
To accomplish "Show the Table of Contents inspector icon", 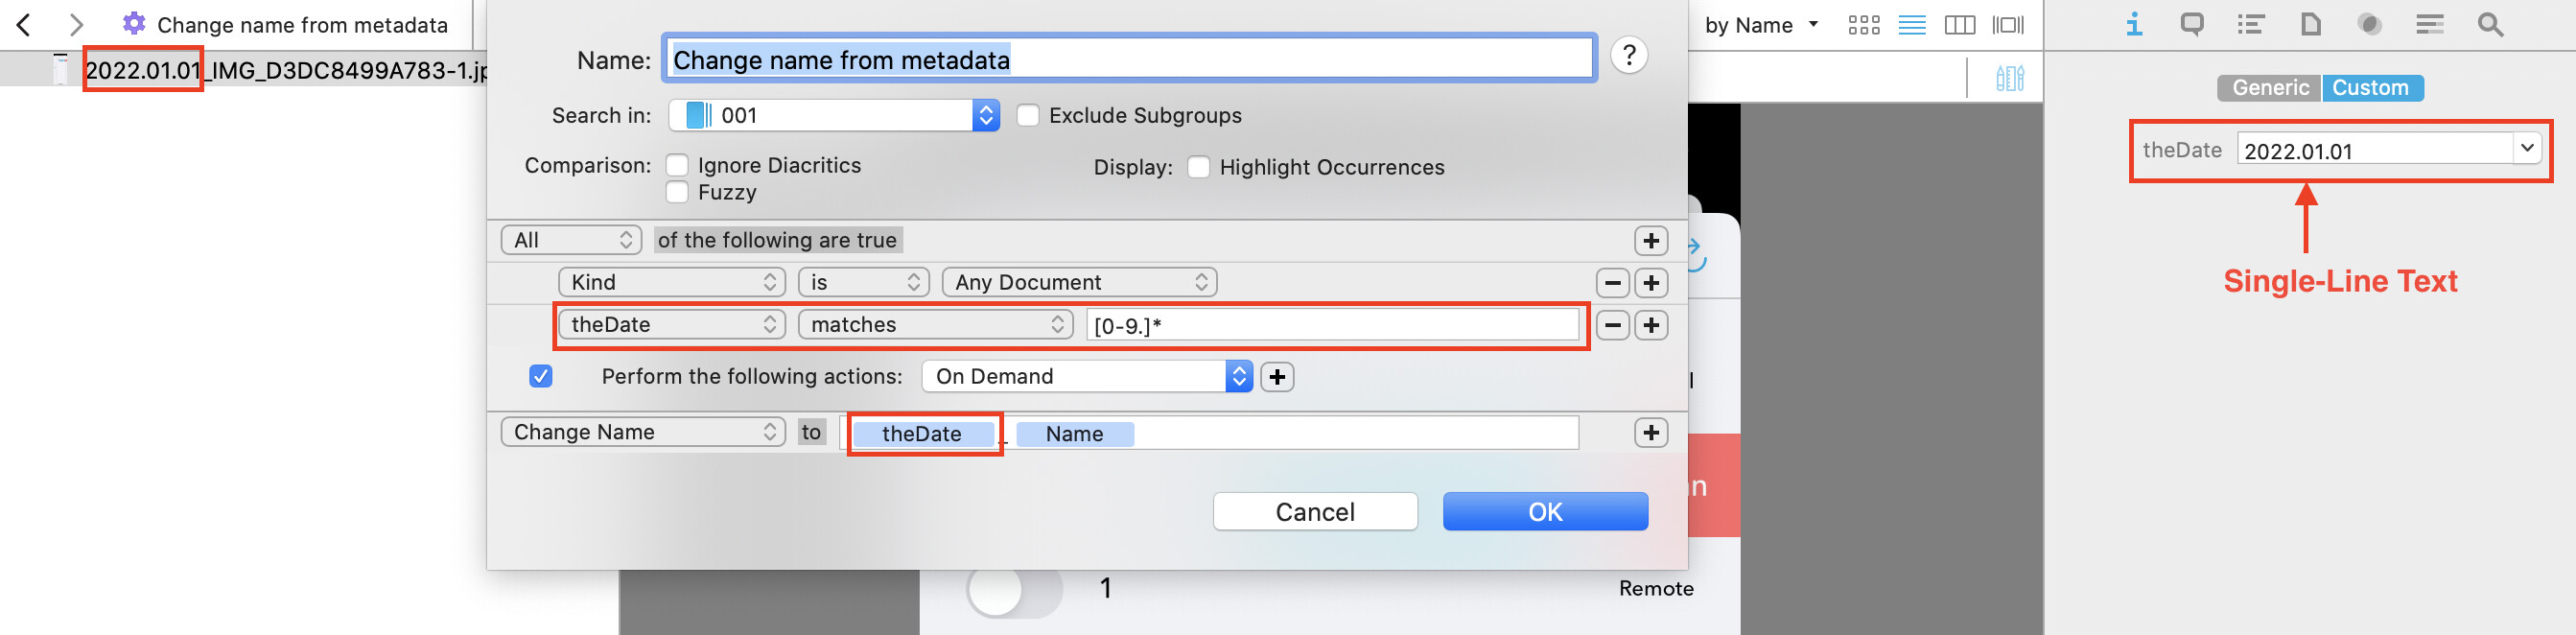I will [2251, 24].
